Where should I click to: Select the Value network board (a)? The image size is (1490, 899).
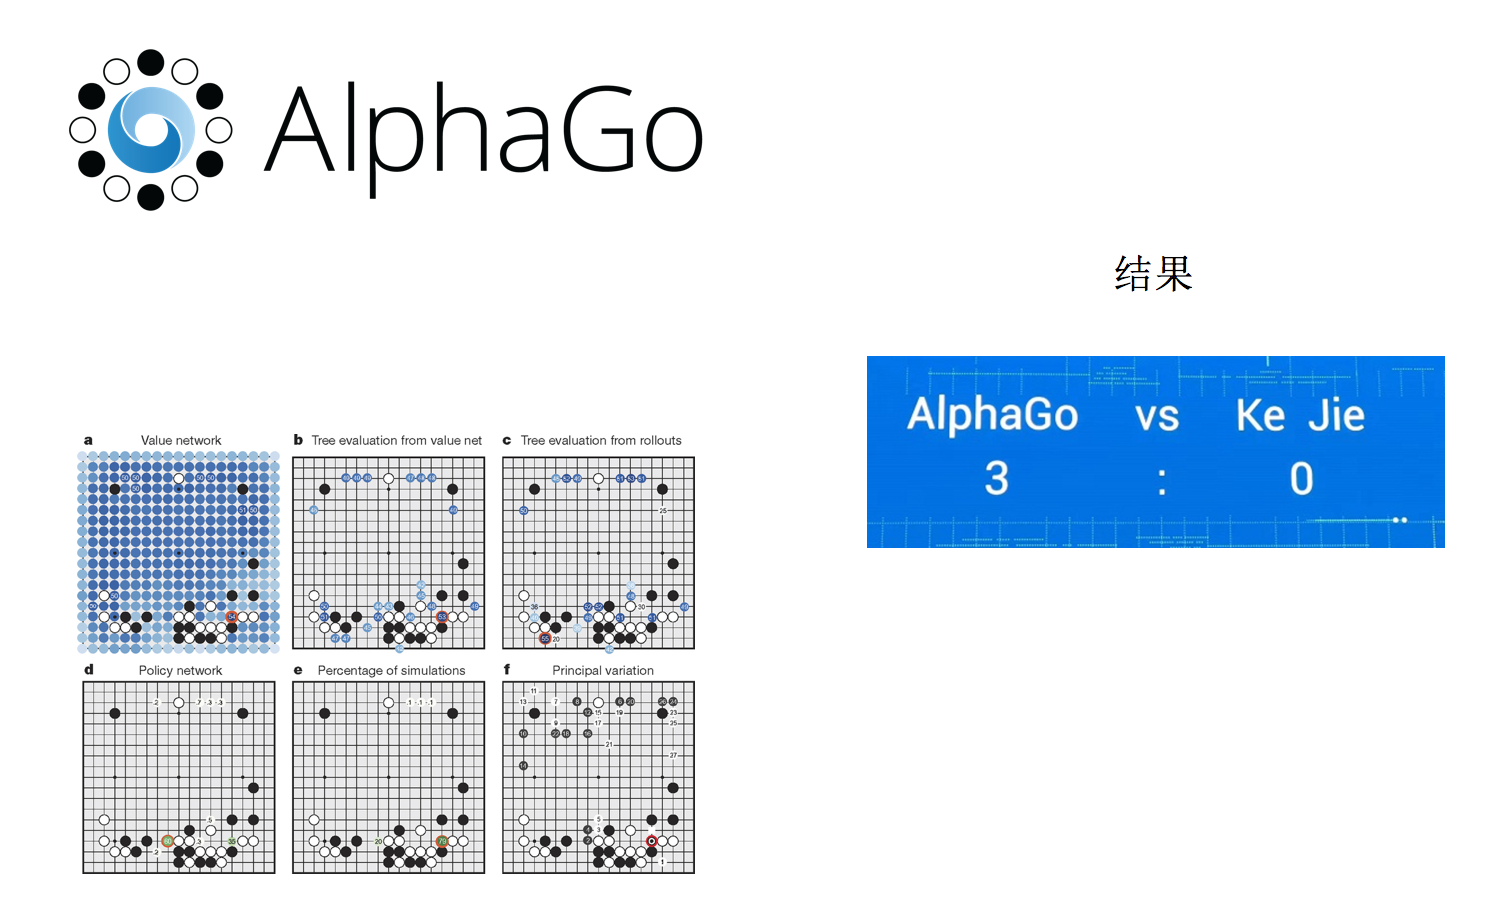179,552
